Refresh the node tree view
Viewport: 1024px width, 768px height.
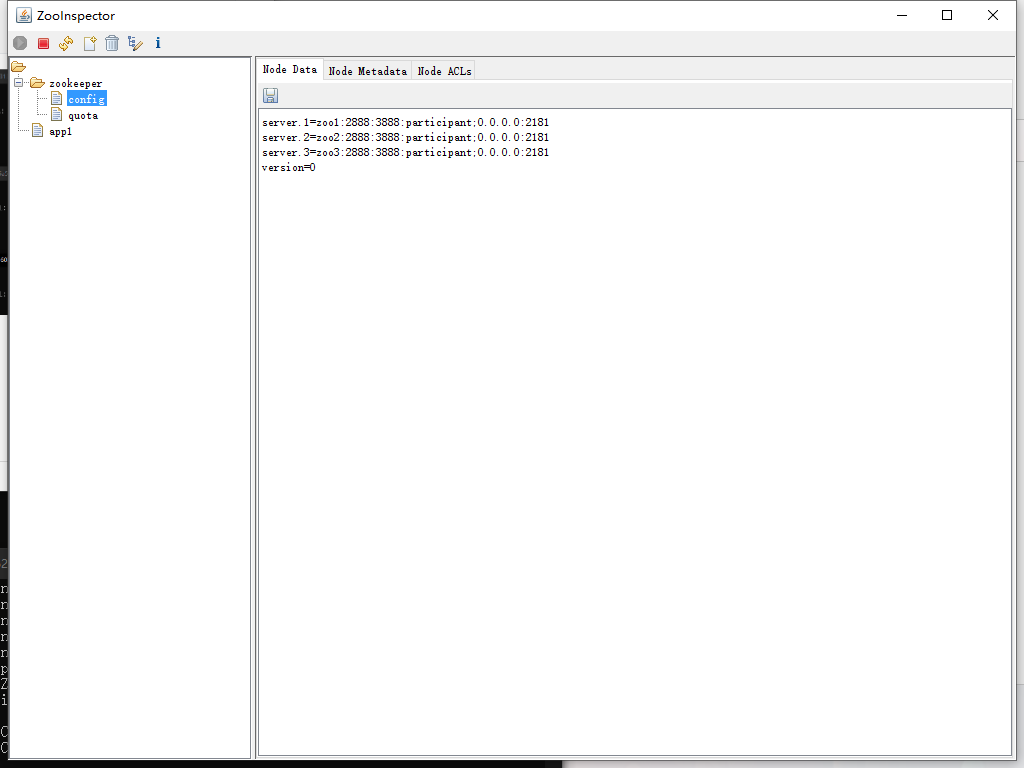point(66,43)
